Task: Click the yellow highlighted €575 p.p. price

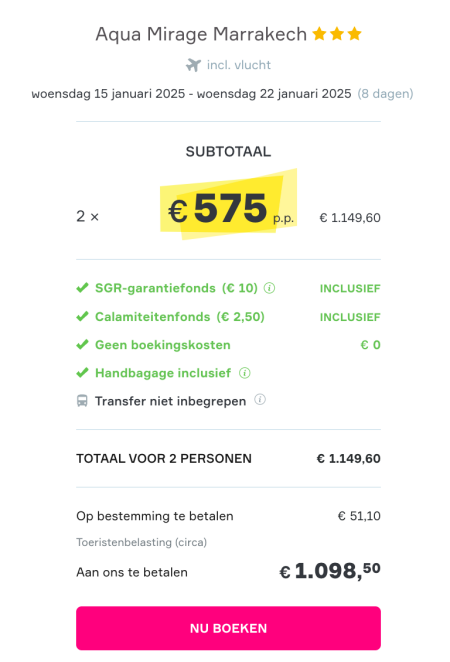Action: (x=228, y=206)
